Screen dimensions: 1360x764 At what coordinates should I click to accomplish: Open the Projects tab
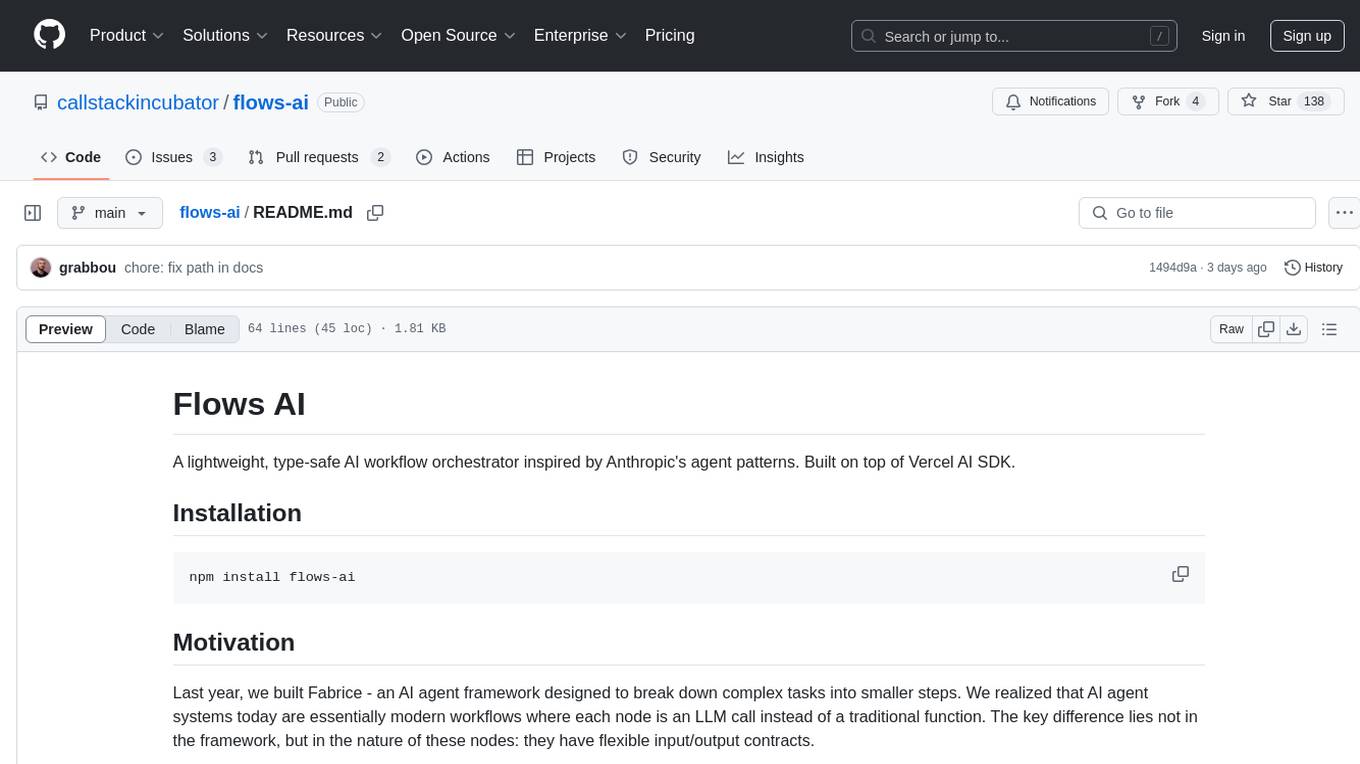coord(556,157)
